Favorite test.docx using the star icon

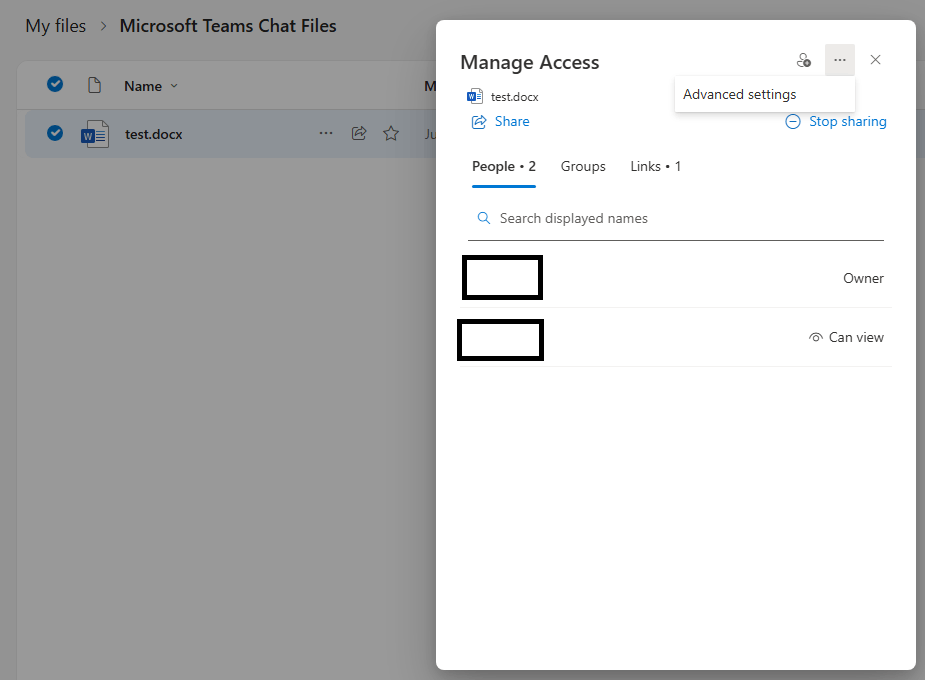click(x=390, y=133)
